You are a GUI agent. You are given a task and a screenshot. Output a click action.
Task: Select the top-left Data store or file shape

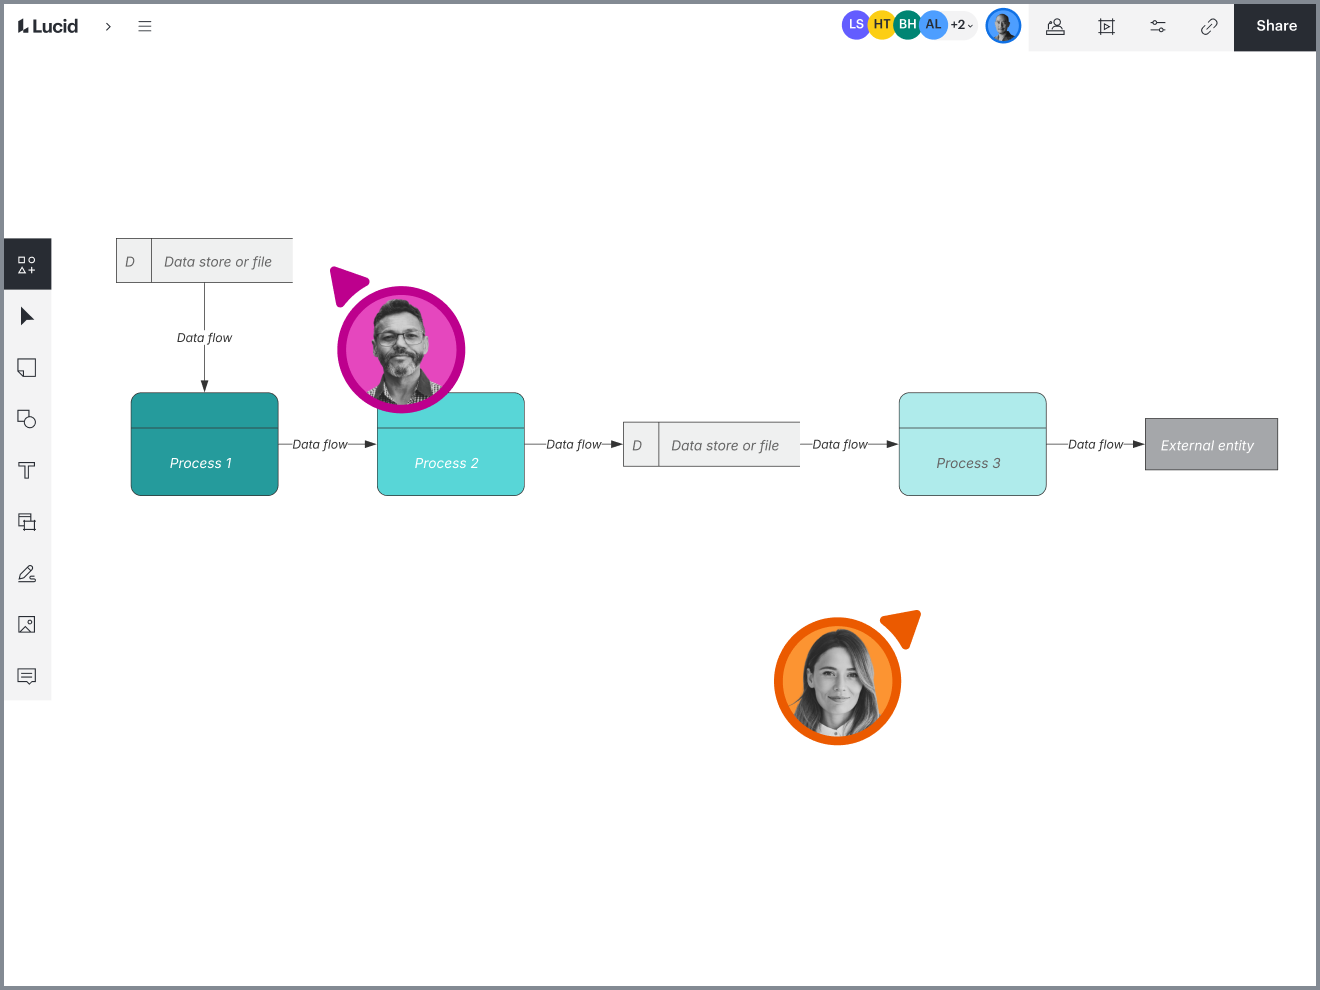click(205, 261)
